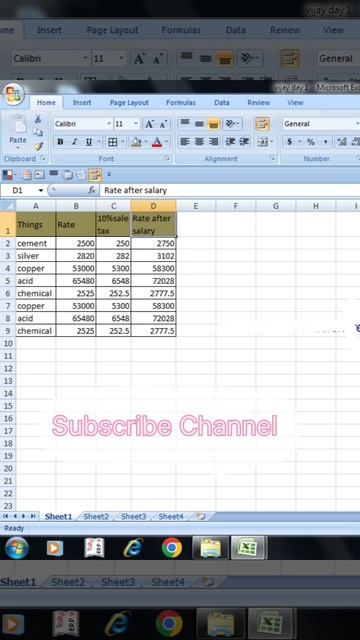Toggle highlighted Bottom Align button
Screen dimensions: 360x640
pyautogui.click(x=213, y=124)
